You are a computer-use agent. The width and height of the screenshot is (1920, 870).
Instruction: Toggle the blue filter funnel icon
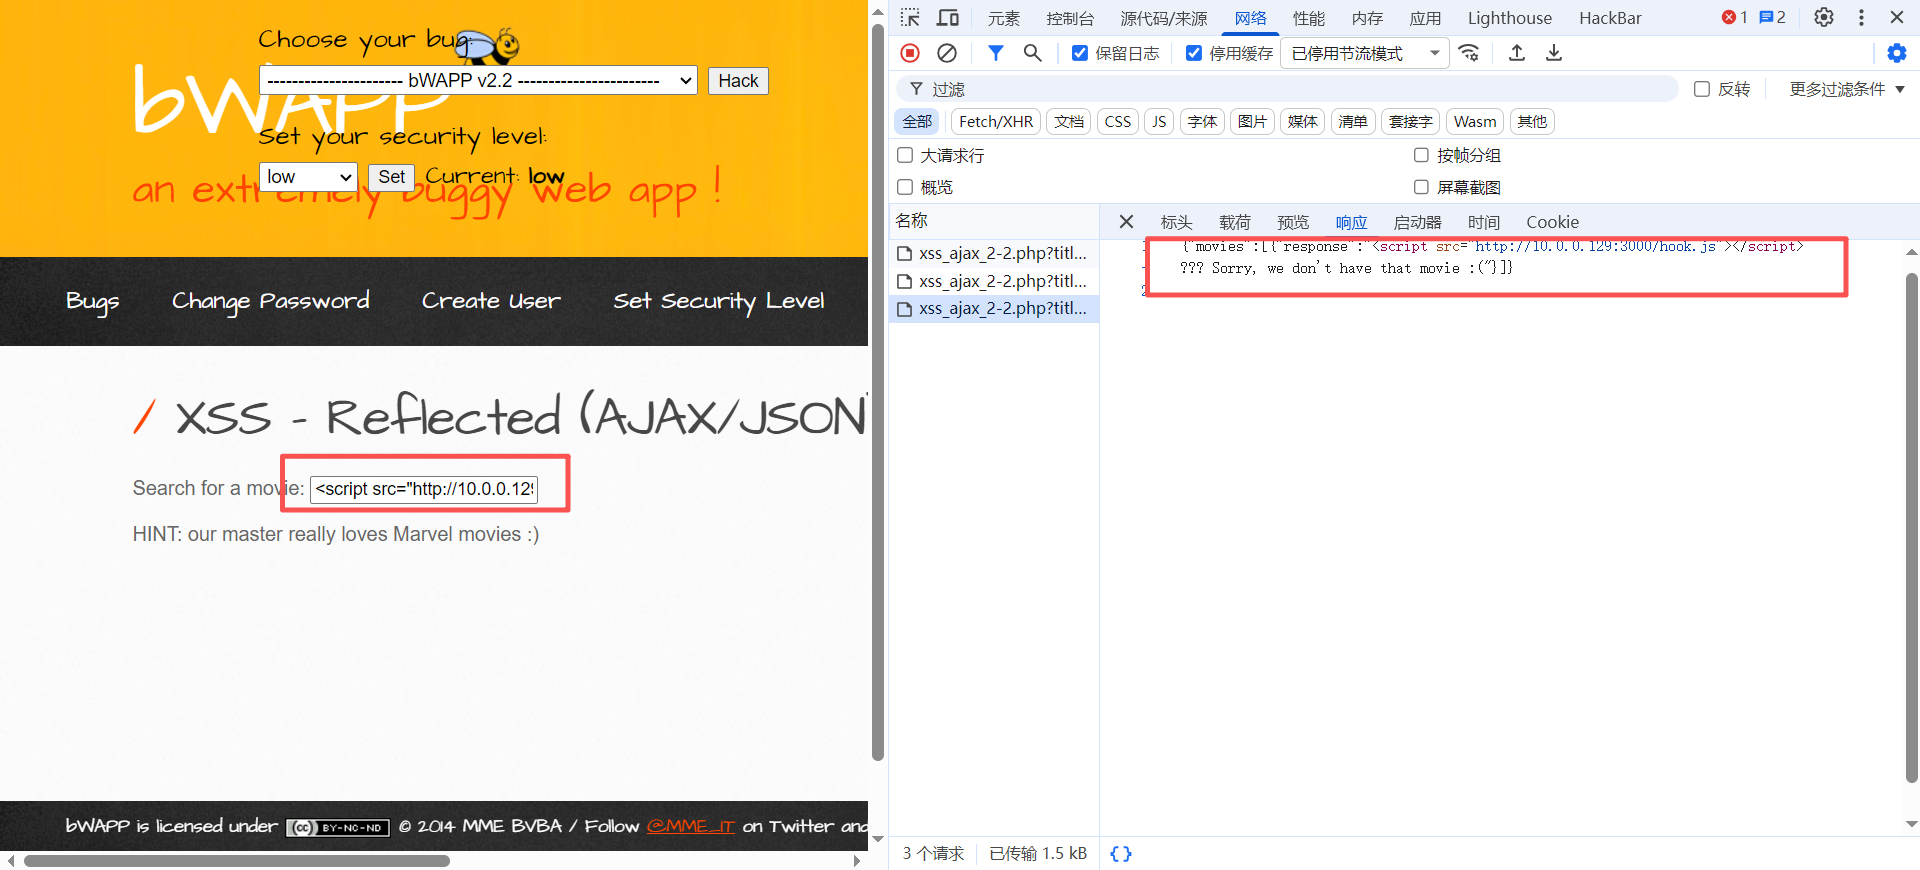tap(996, 53)
